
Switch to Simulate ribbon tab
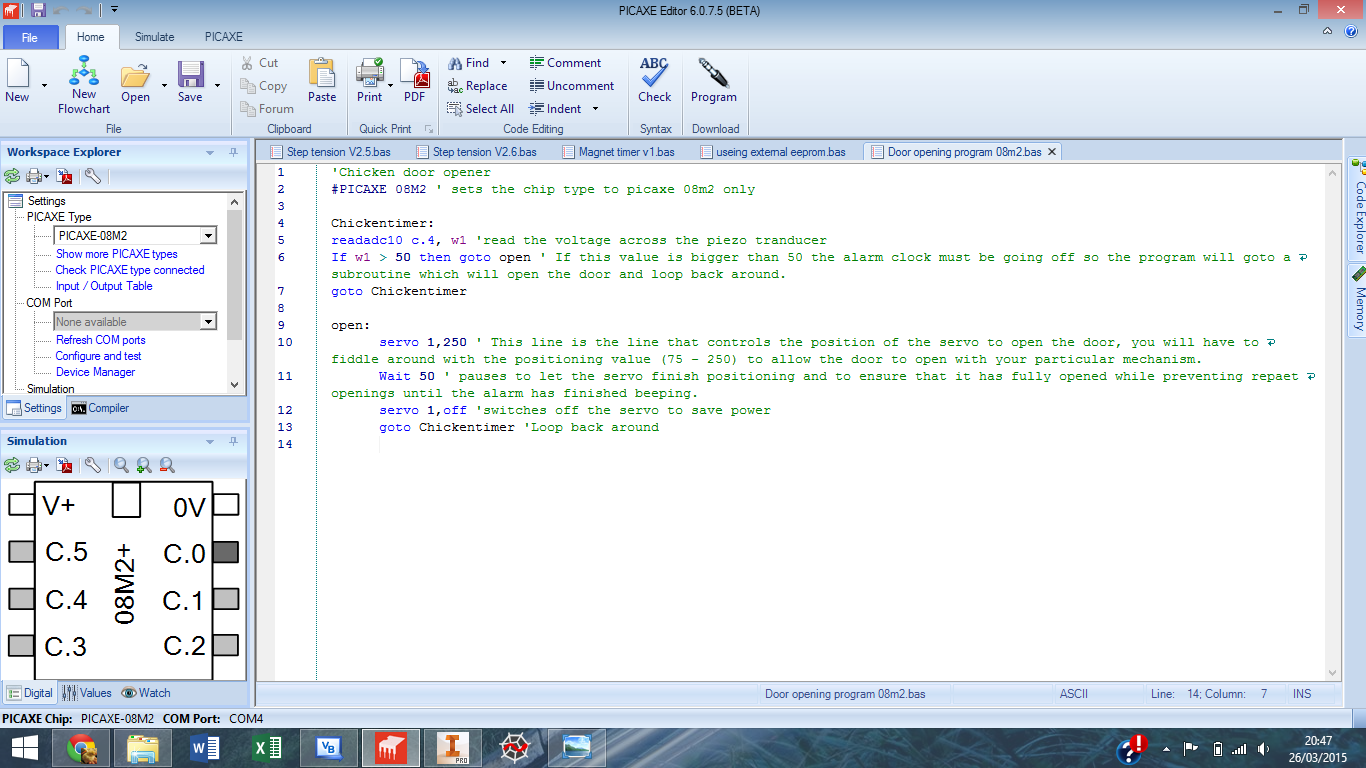(154, 37)
